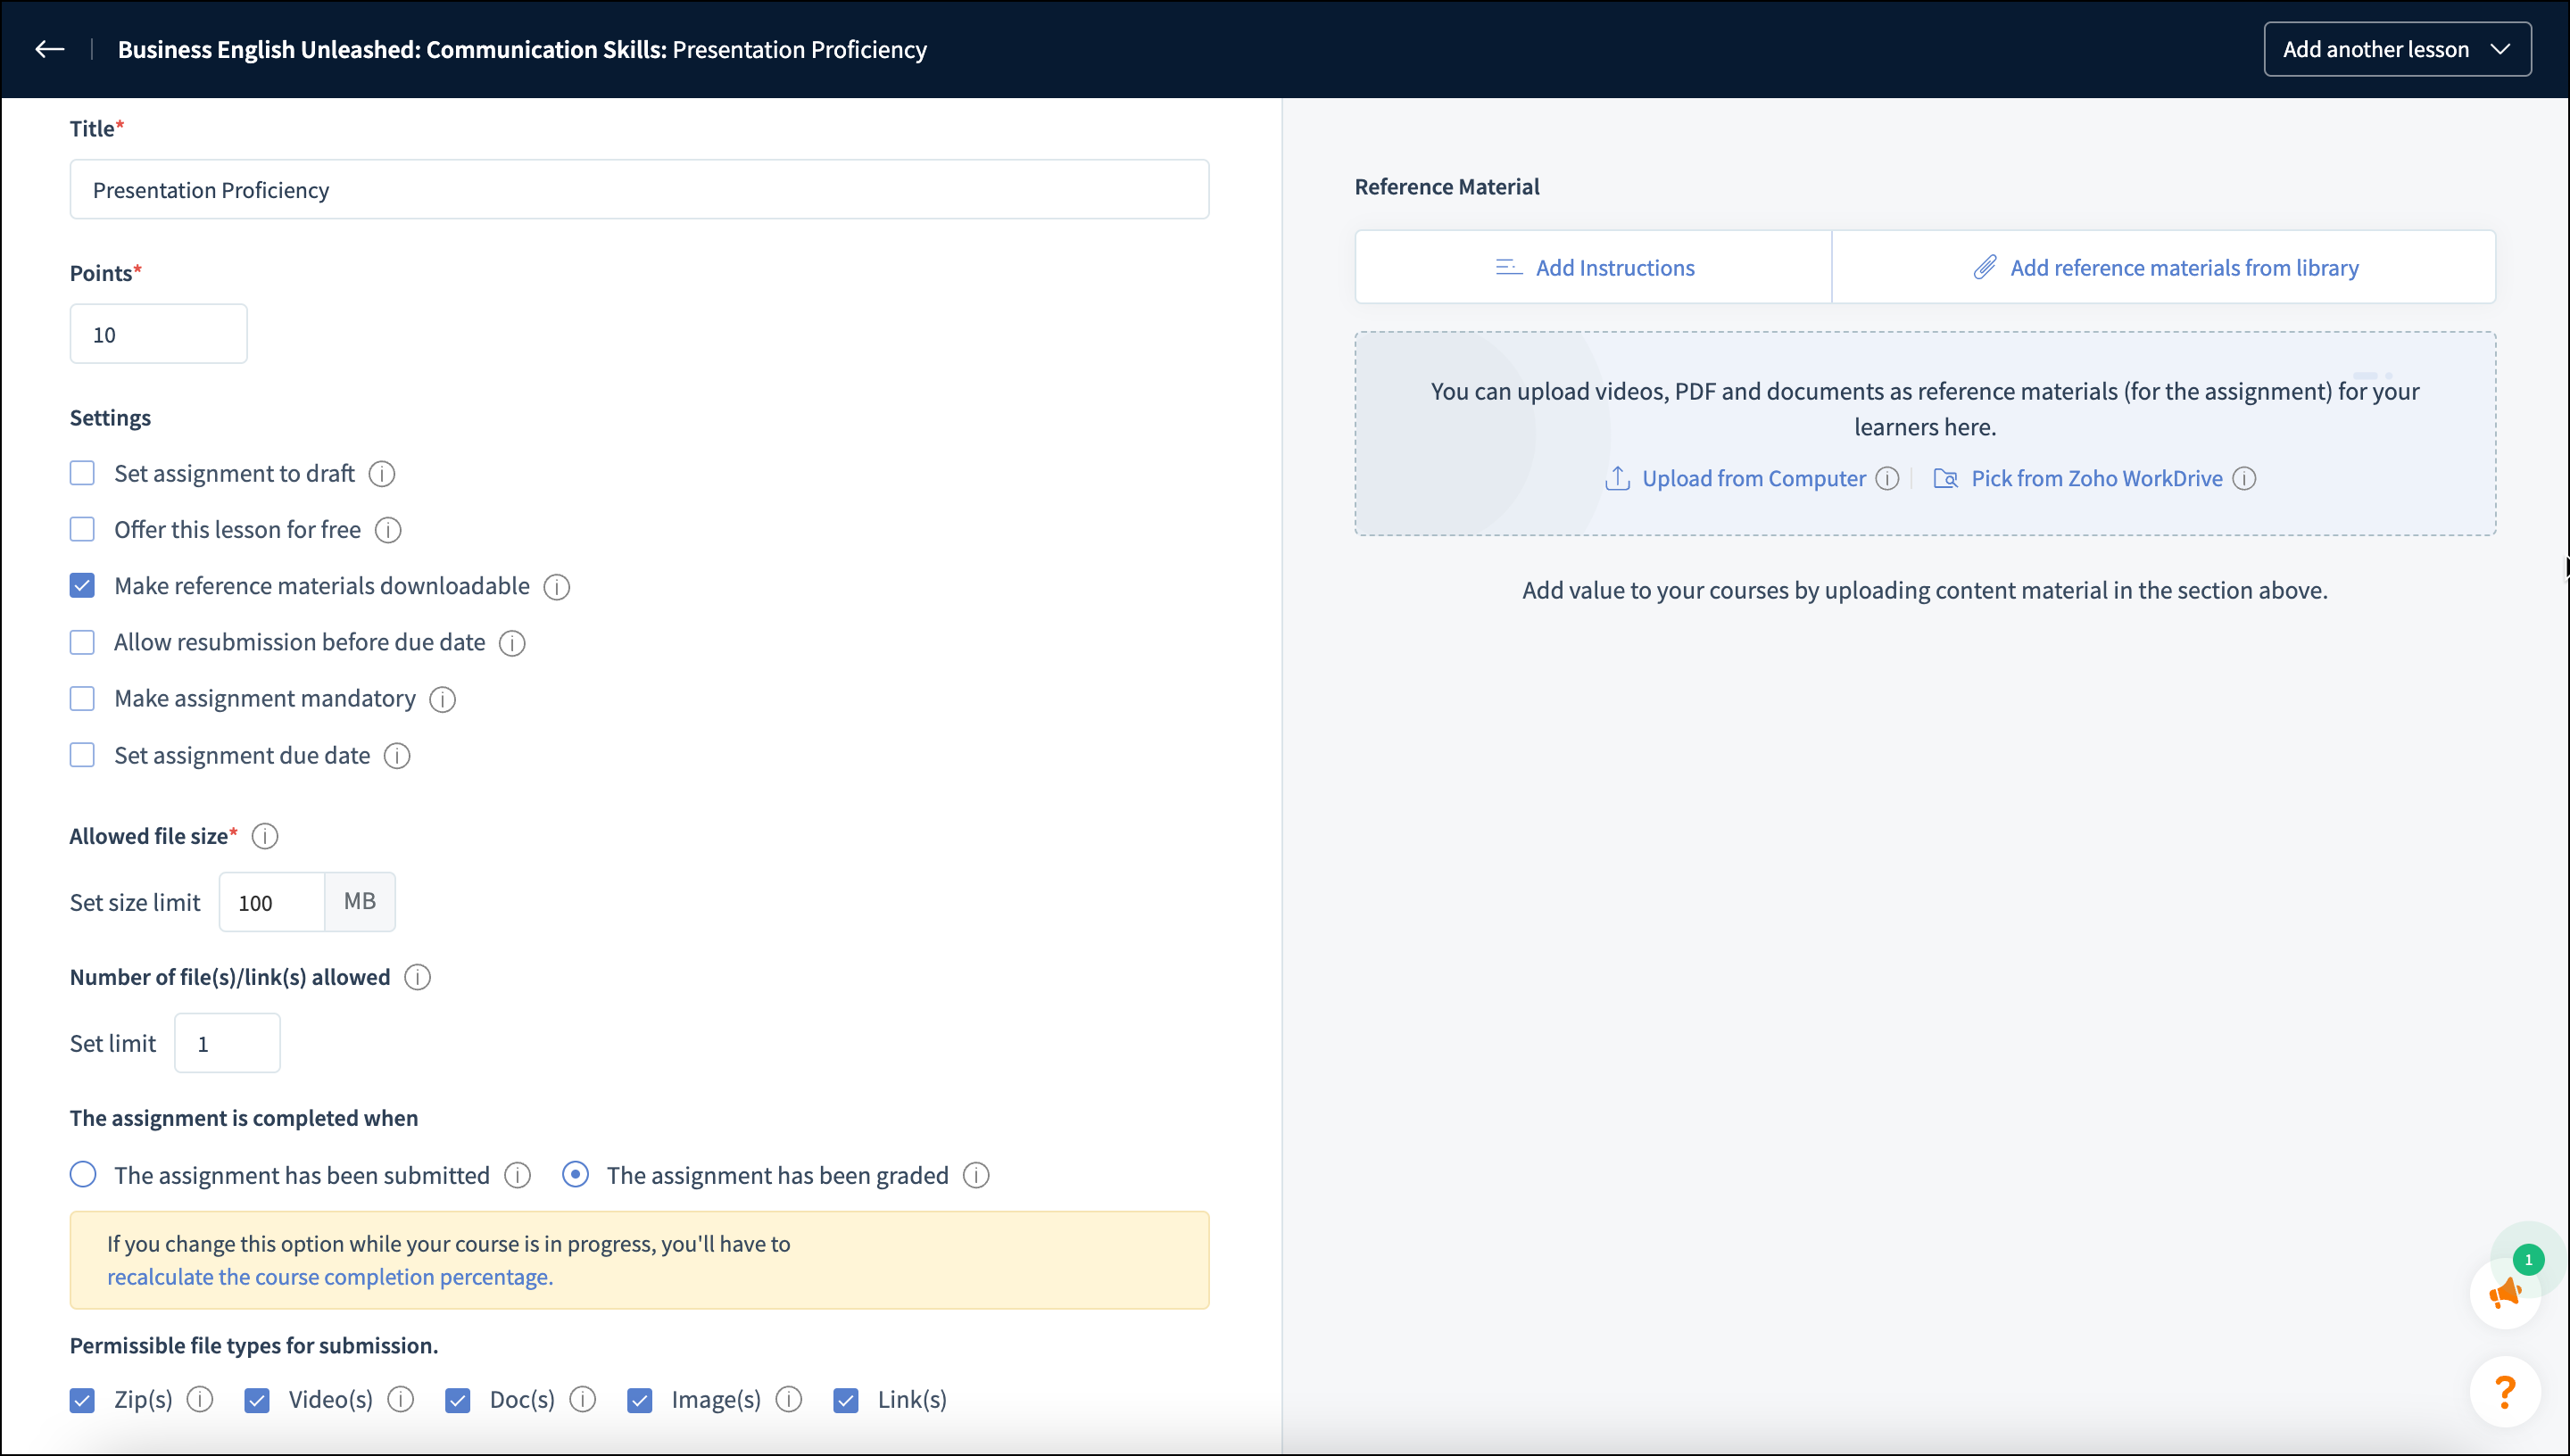The image size is (2570, 1456).
Task: Check Allow resubmission before due date
Action: point(82,642)
